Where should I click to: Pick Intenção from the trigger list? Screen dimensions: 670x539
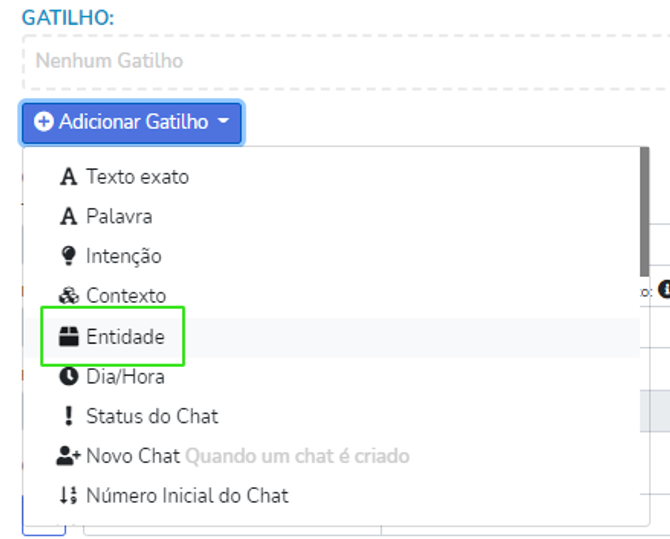point(123,256)
